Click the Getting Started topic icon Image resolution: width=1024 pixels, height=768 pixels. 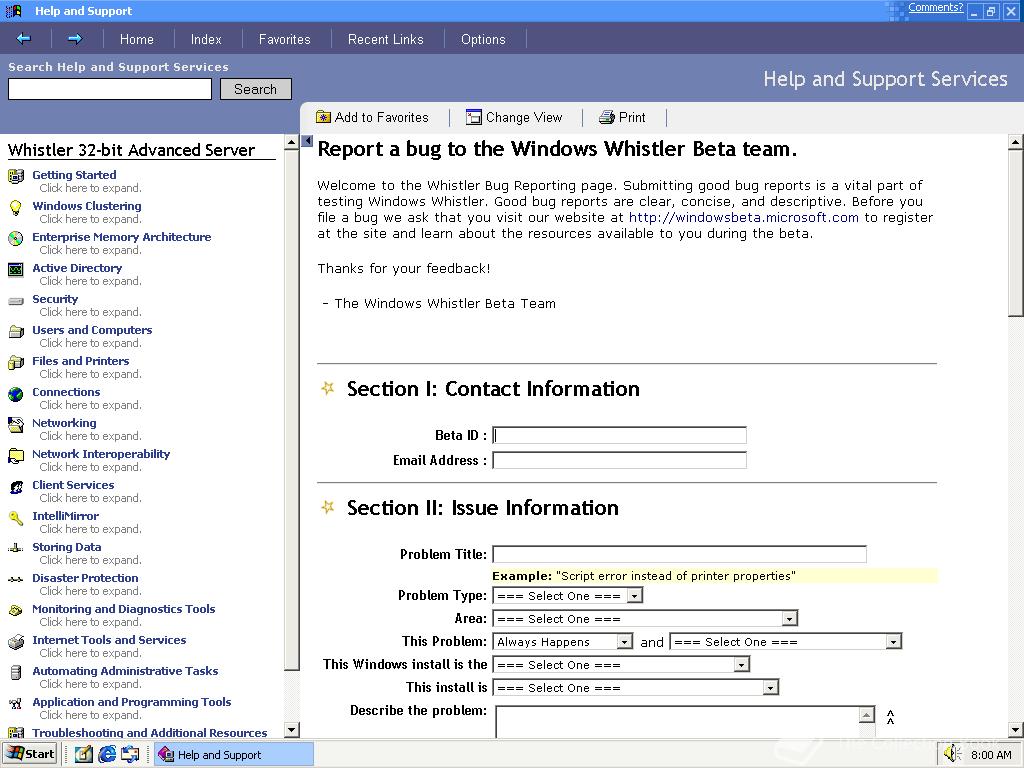click(x=16, y=176)
